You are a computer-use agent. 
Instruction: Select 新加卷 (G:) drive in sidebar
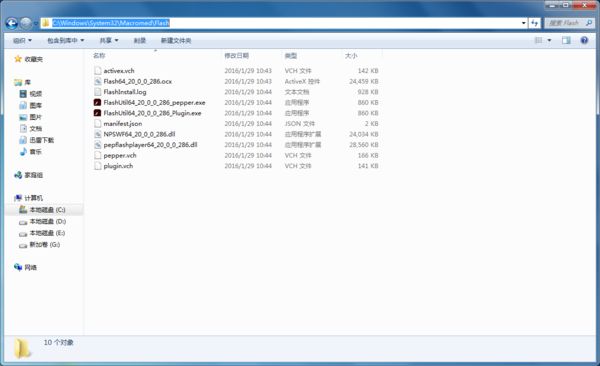tap(40, 245)
